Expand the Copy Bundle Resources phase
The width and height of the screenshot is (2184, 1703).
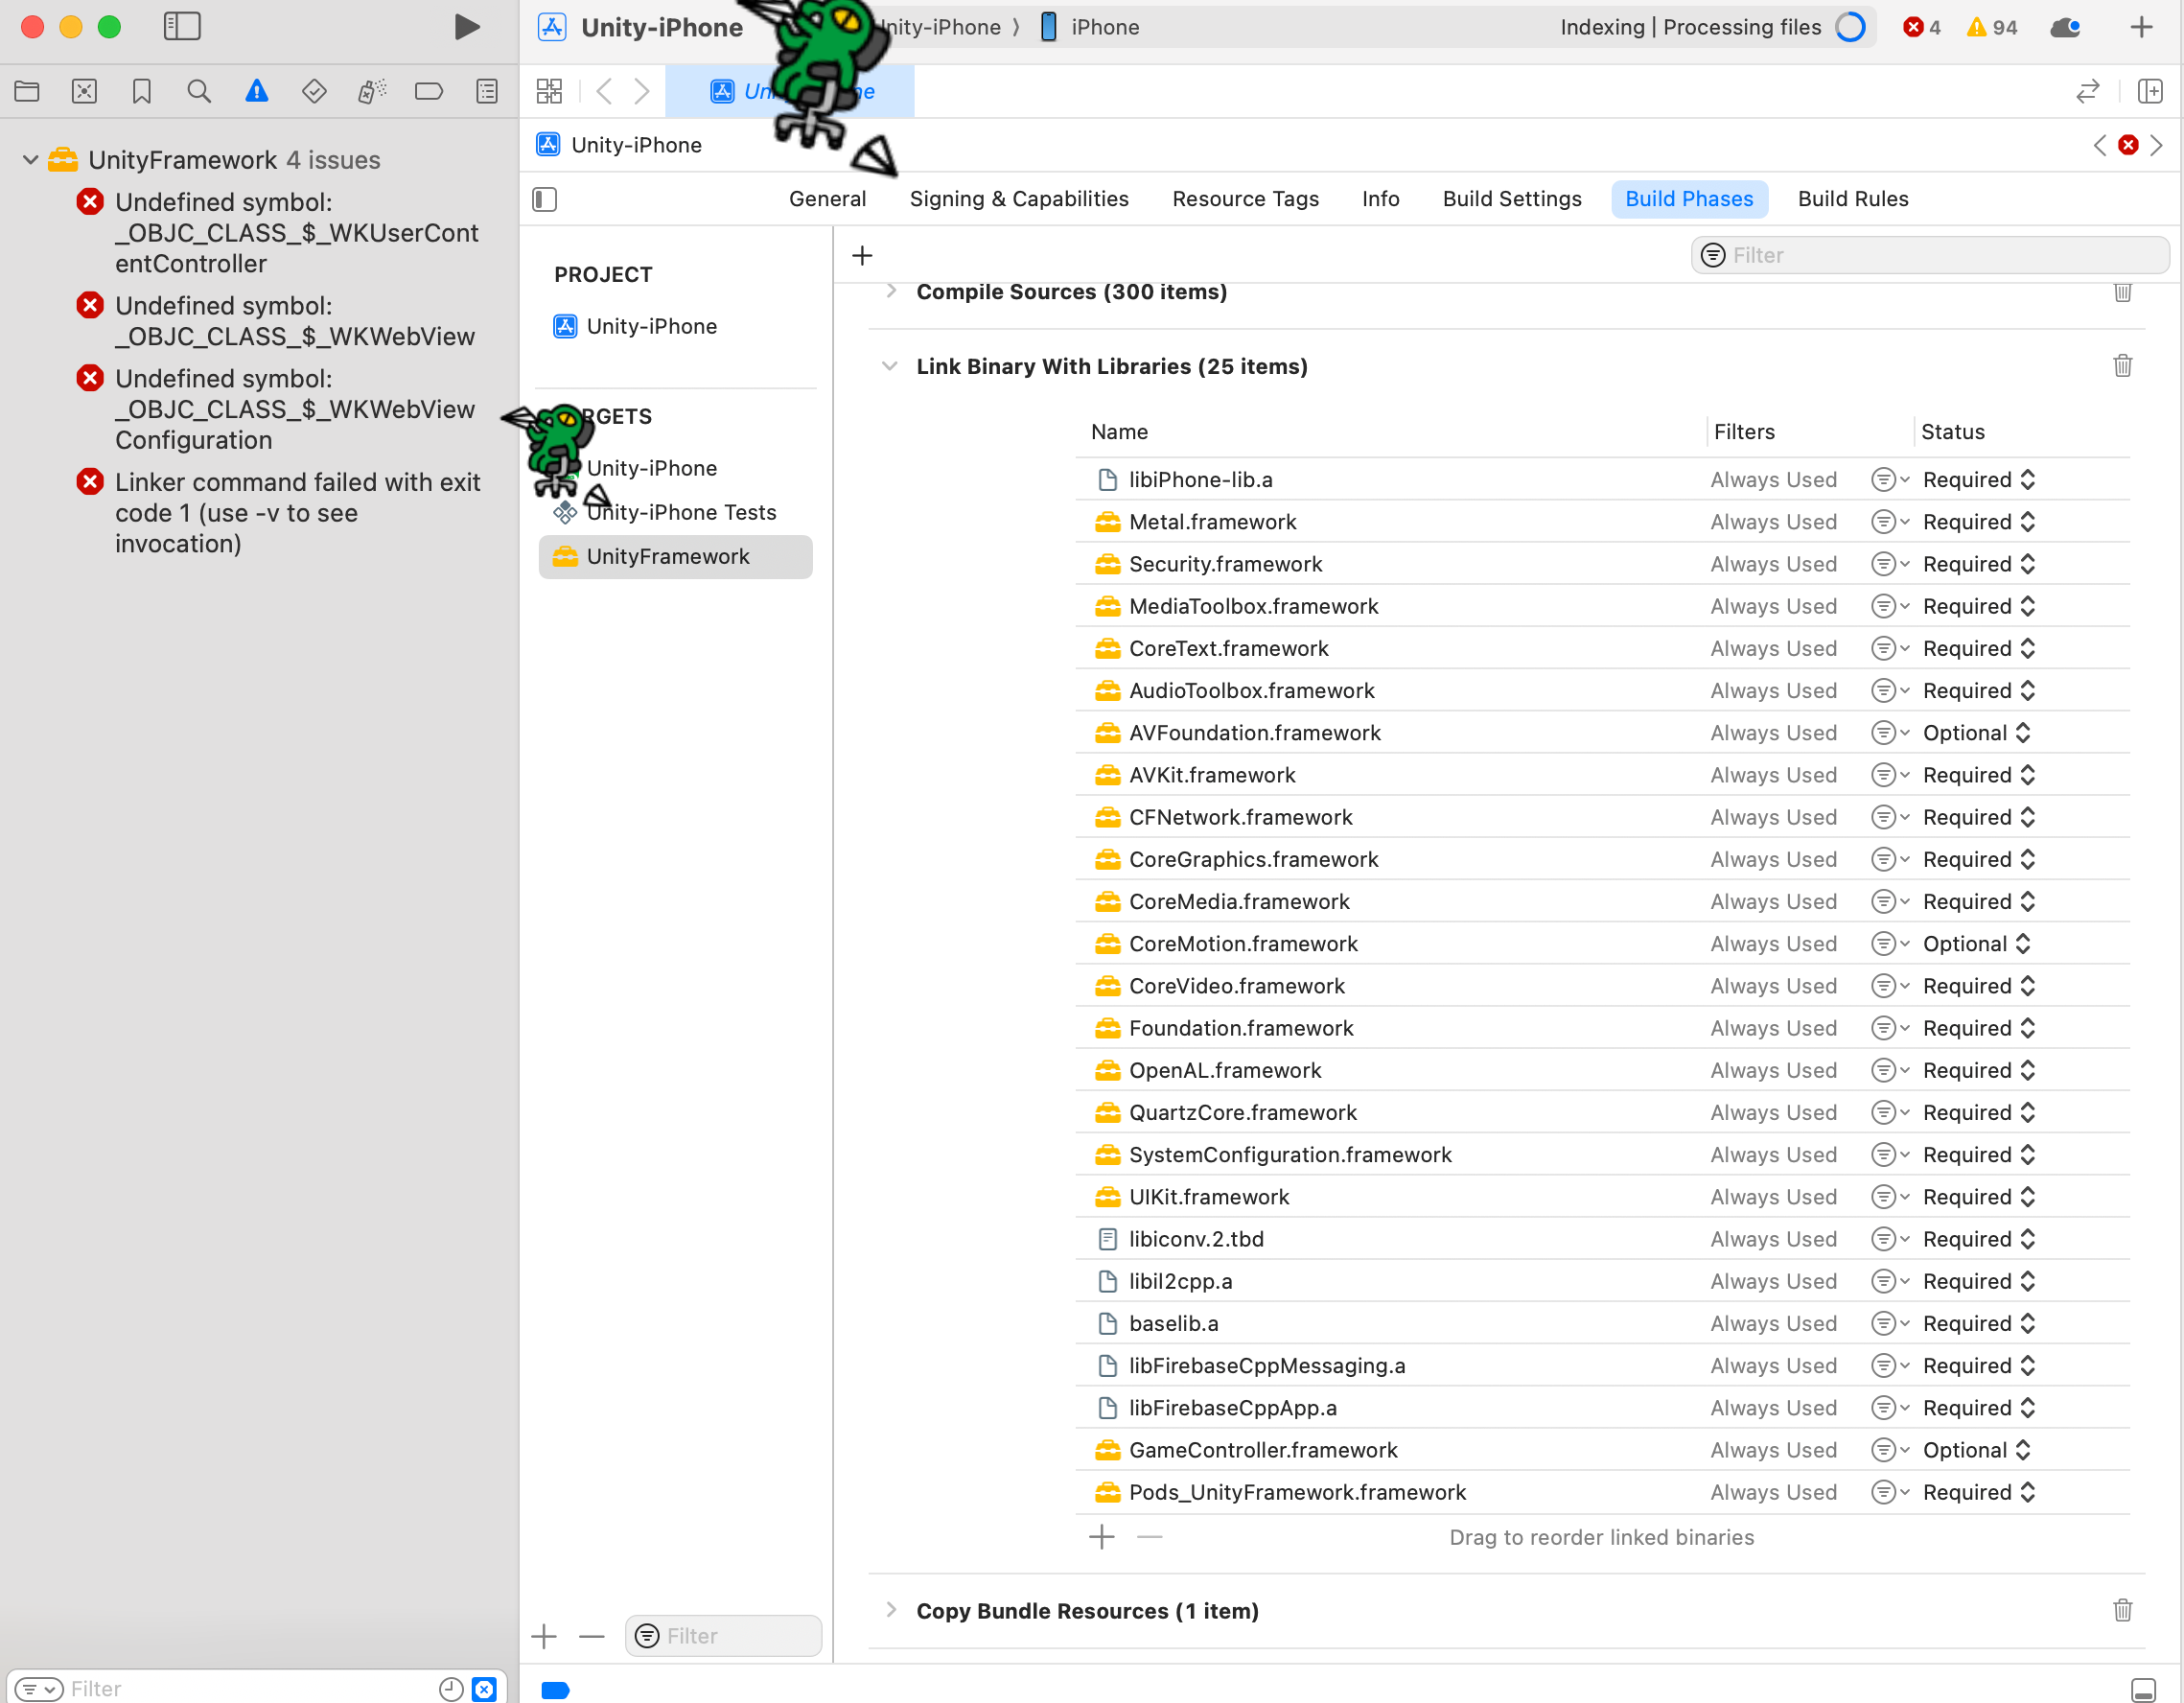tap(889, 1610)
